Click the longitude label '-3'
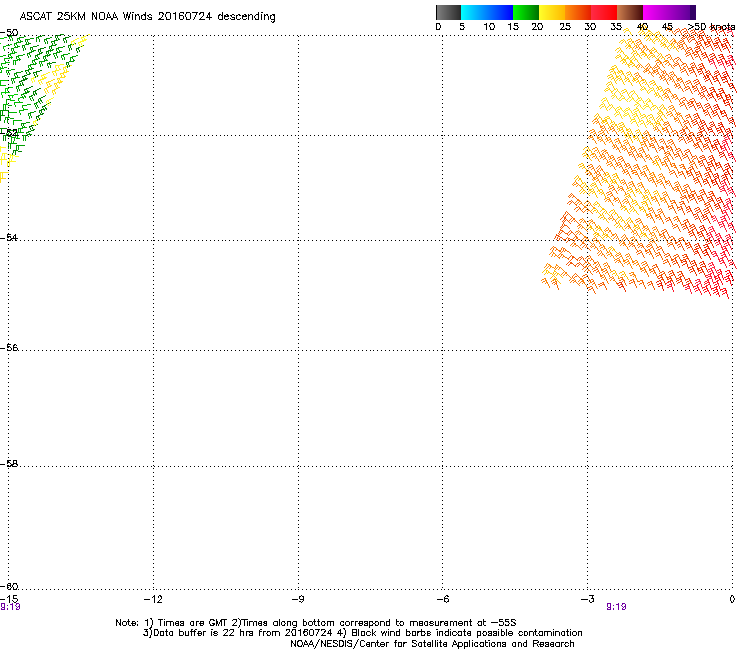The height and width of the screenshot is (650, 740). [x=588, y=599]
